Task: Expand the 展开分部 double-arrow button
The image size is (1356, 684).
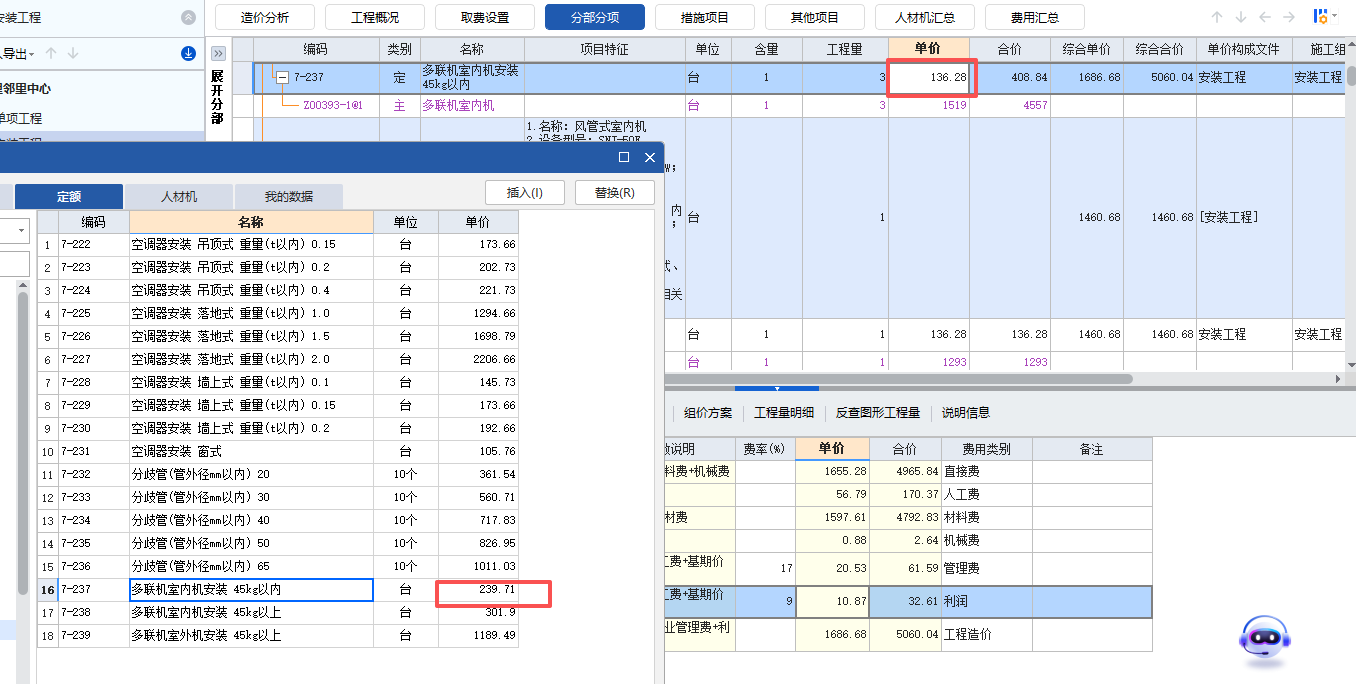Action: [218, 53]
